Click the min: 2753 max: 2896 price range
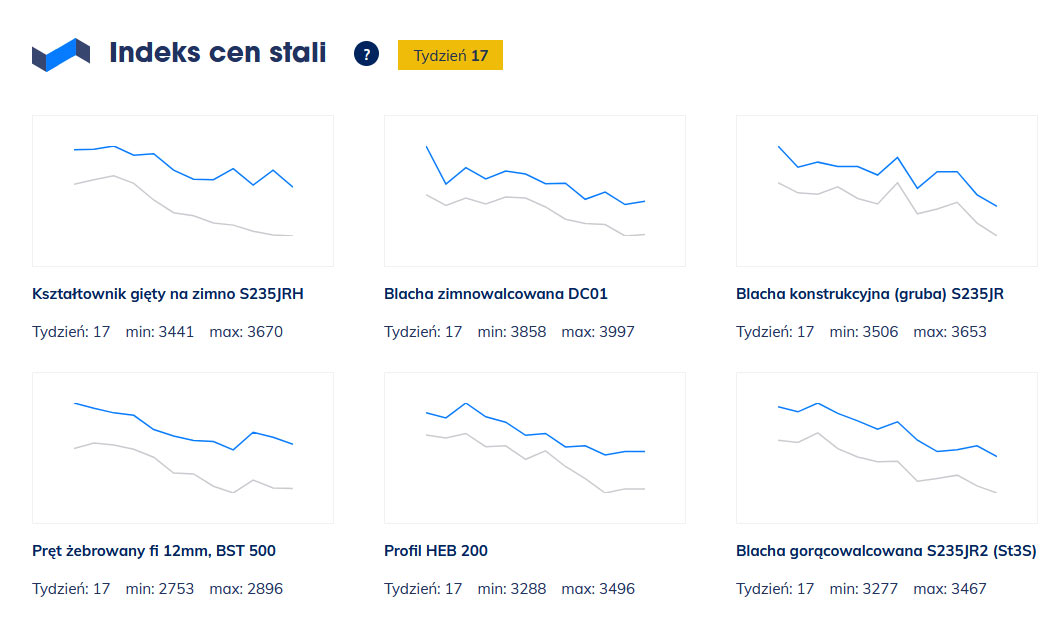The height and width of the screenshot is (625, 1045). (204, 589)
